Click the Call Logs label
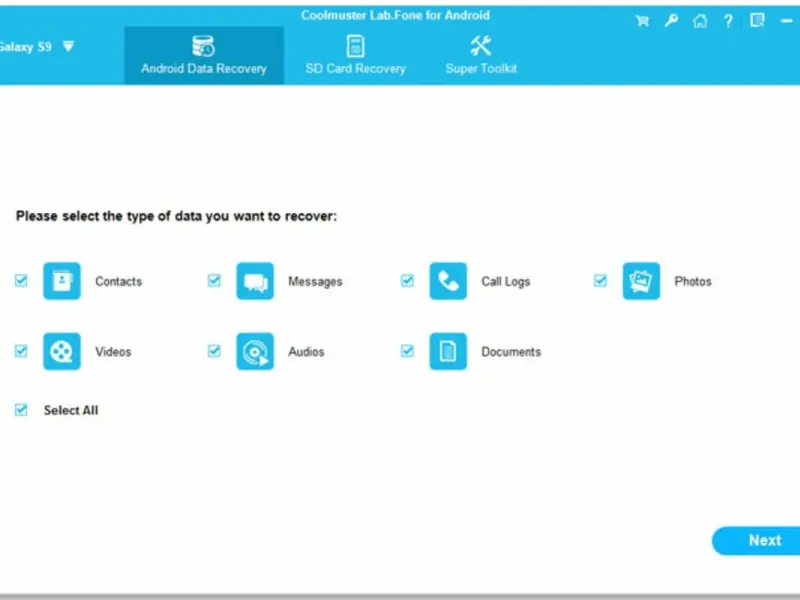The image size is (800, 600). click(x=506, y=282)
